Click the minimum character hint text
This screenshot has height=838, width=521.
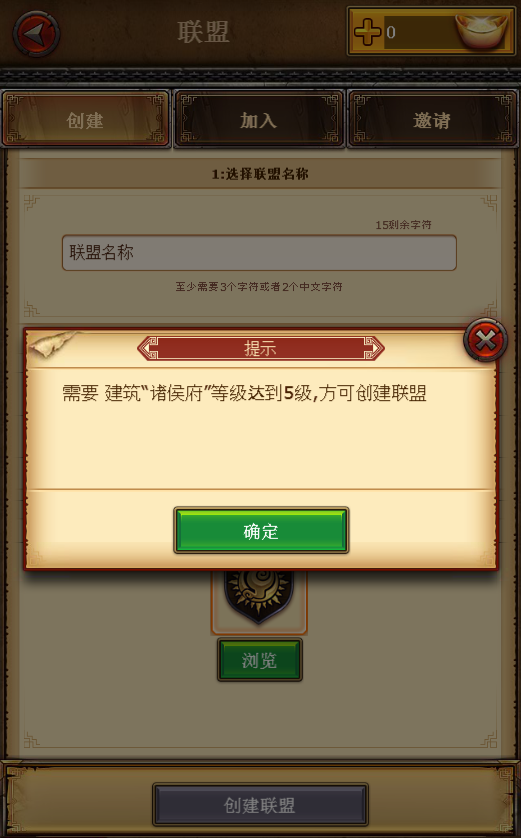[259, 286]
